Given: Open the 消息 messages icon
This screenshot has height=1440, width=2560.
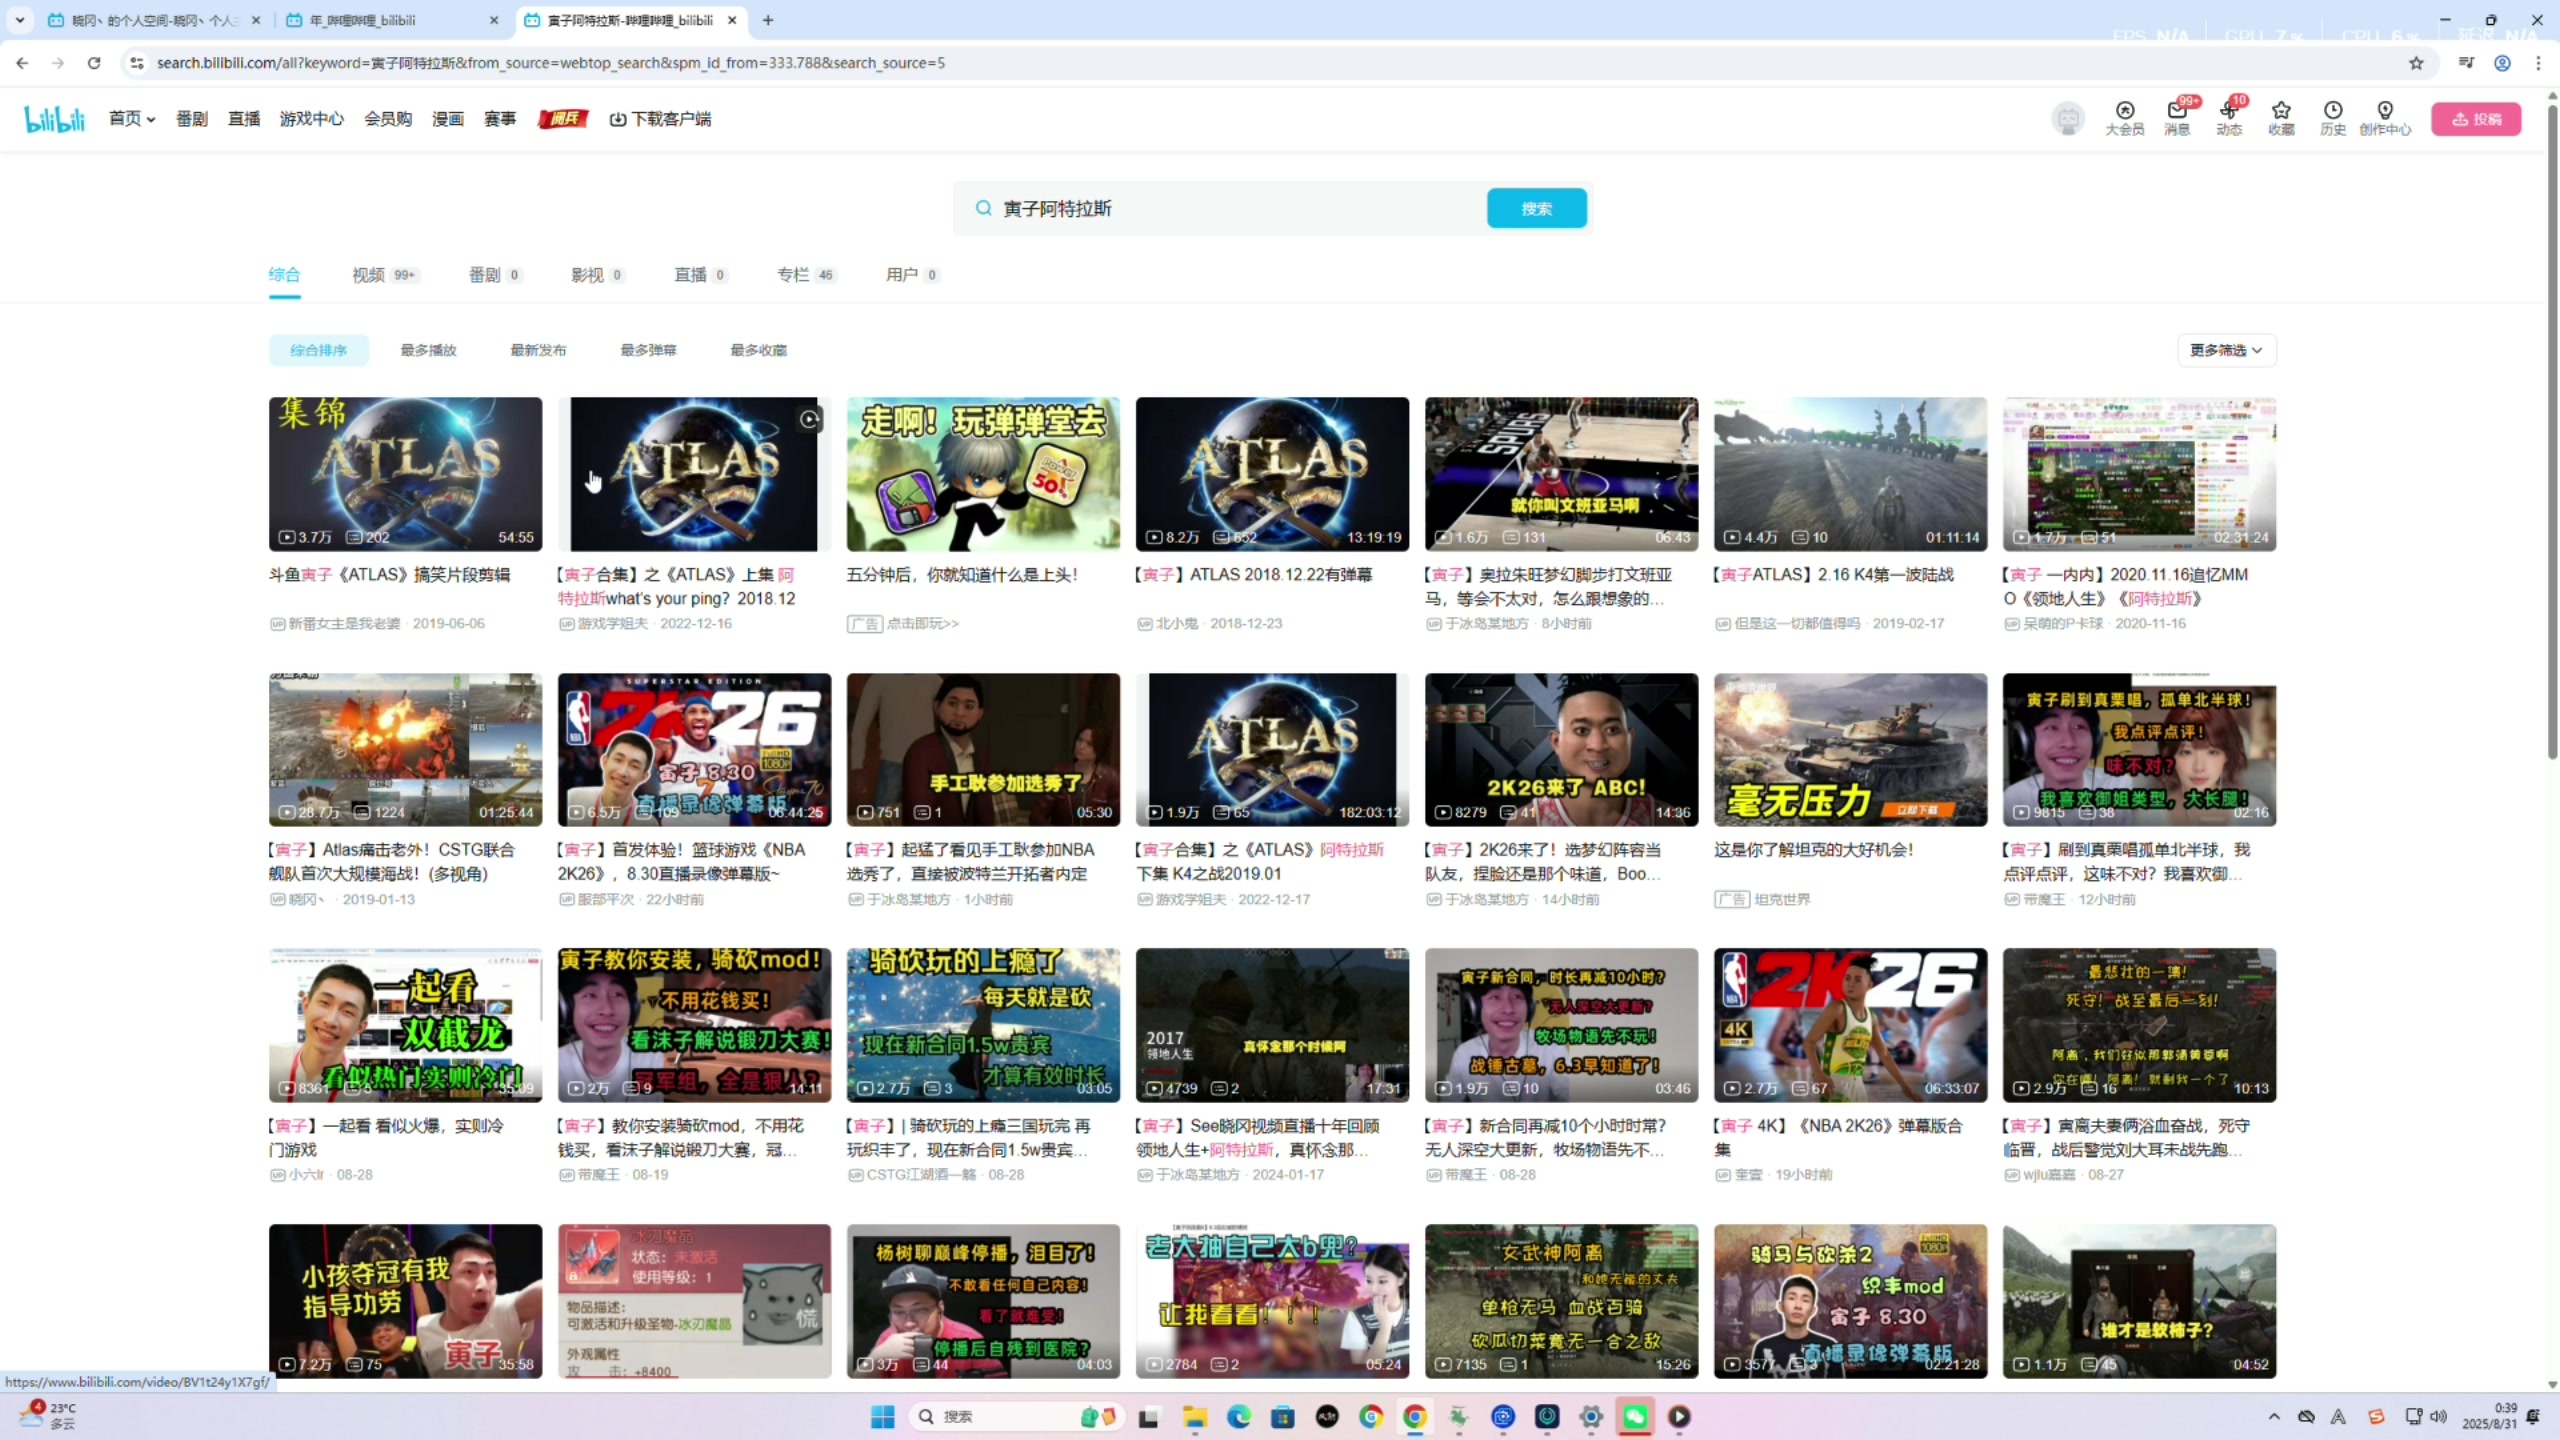Looking at the screenshot, I should coord(2177,118).
